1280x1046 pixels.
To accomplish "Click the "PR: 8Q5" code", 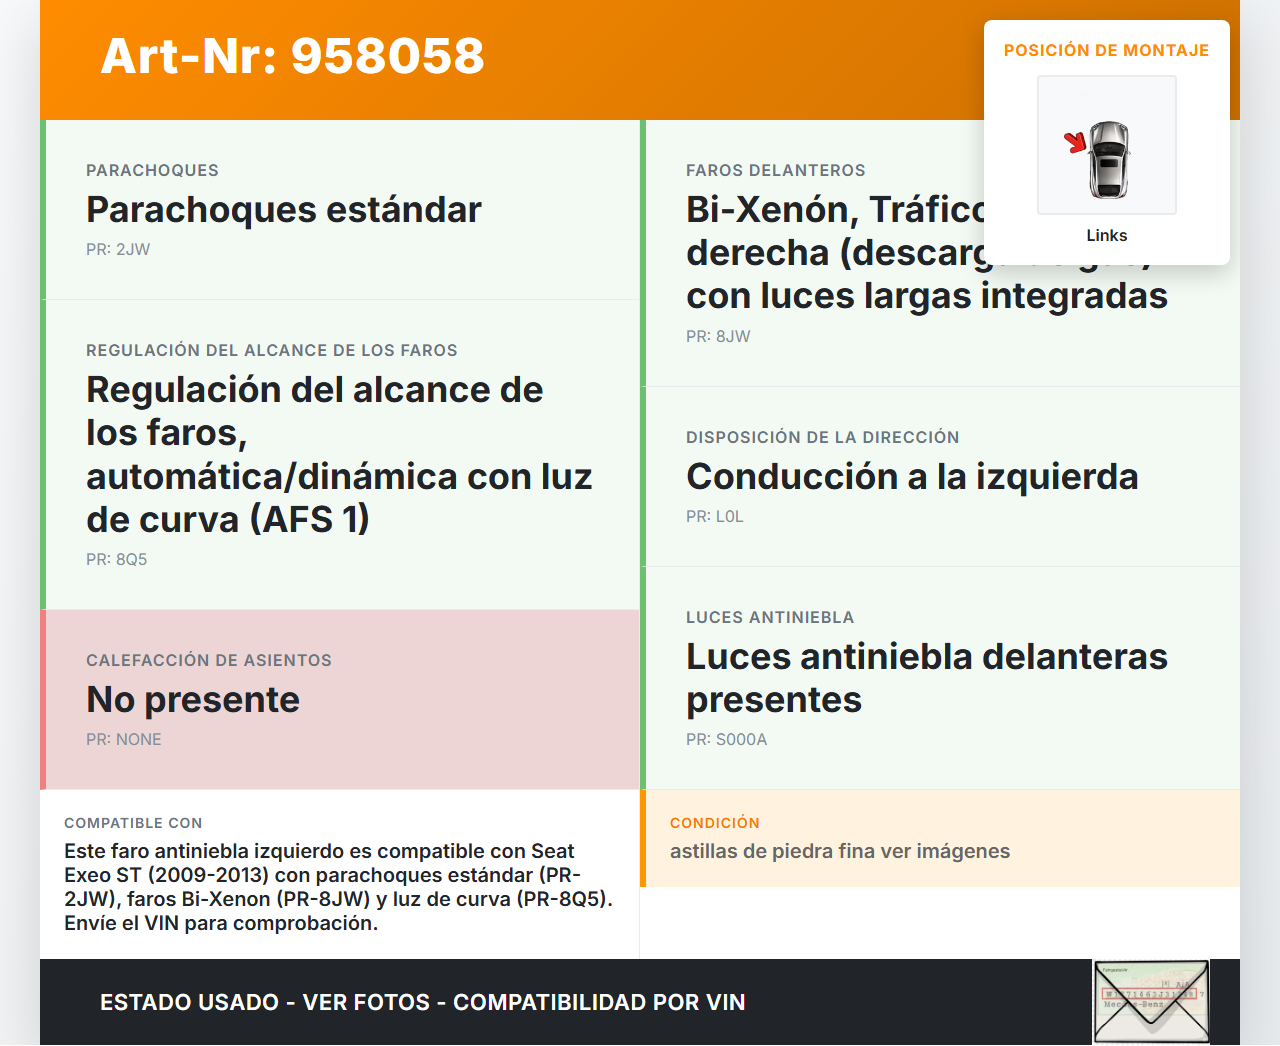I will [116, 559].
